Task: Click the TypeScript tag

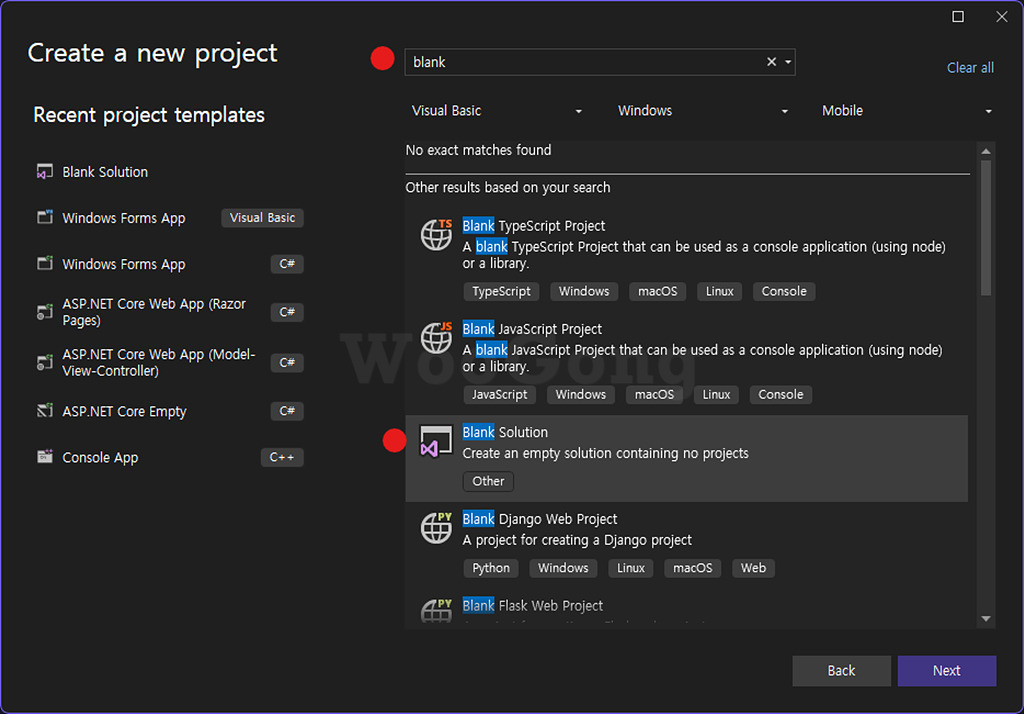Action: point(501,291)
